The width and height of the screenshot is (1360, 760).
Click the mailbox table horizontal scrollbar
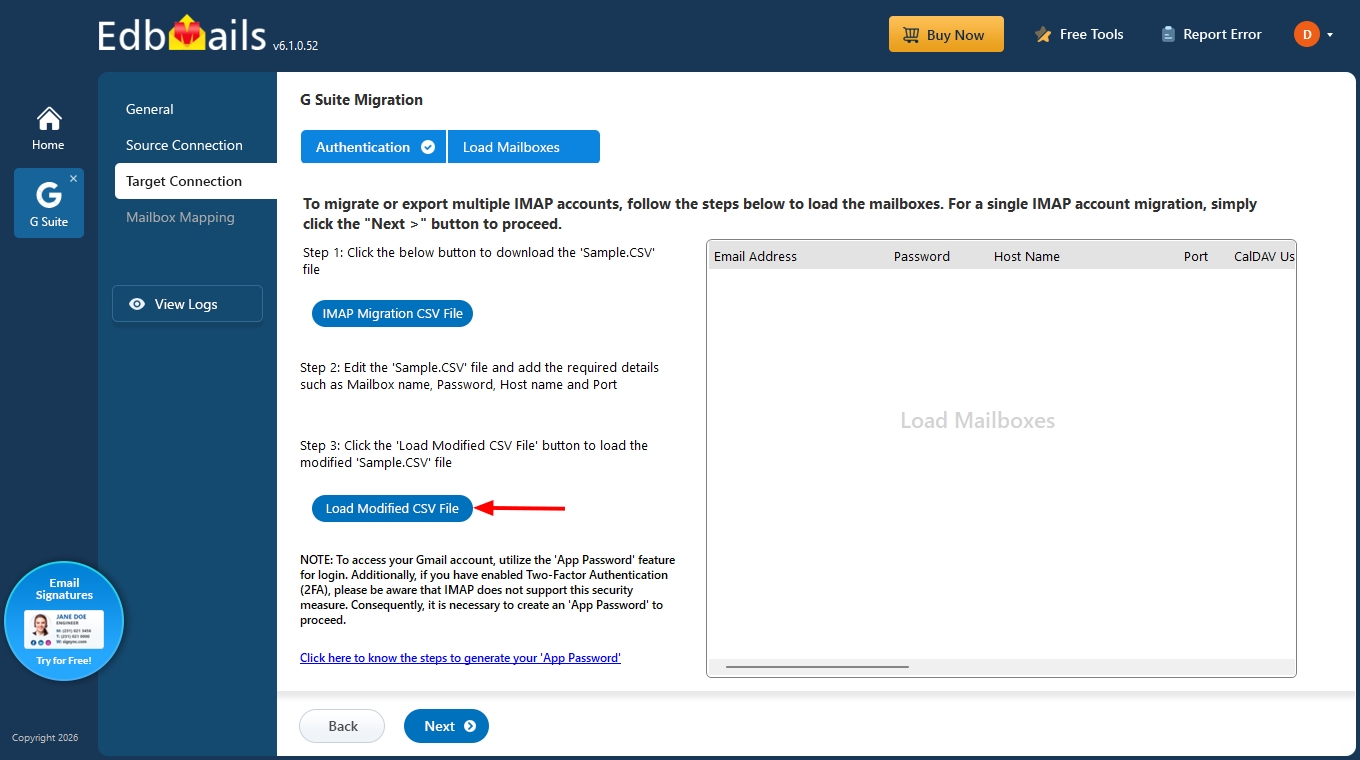click(x=817, y=666)
